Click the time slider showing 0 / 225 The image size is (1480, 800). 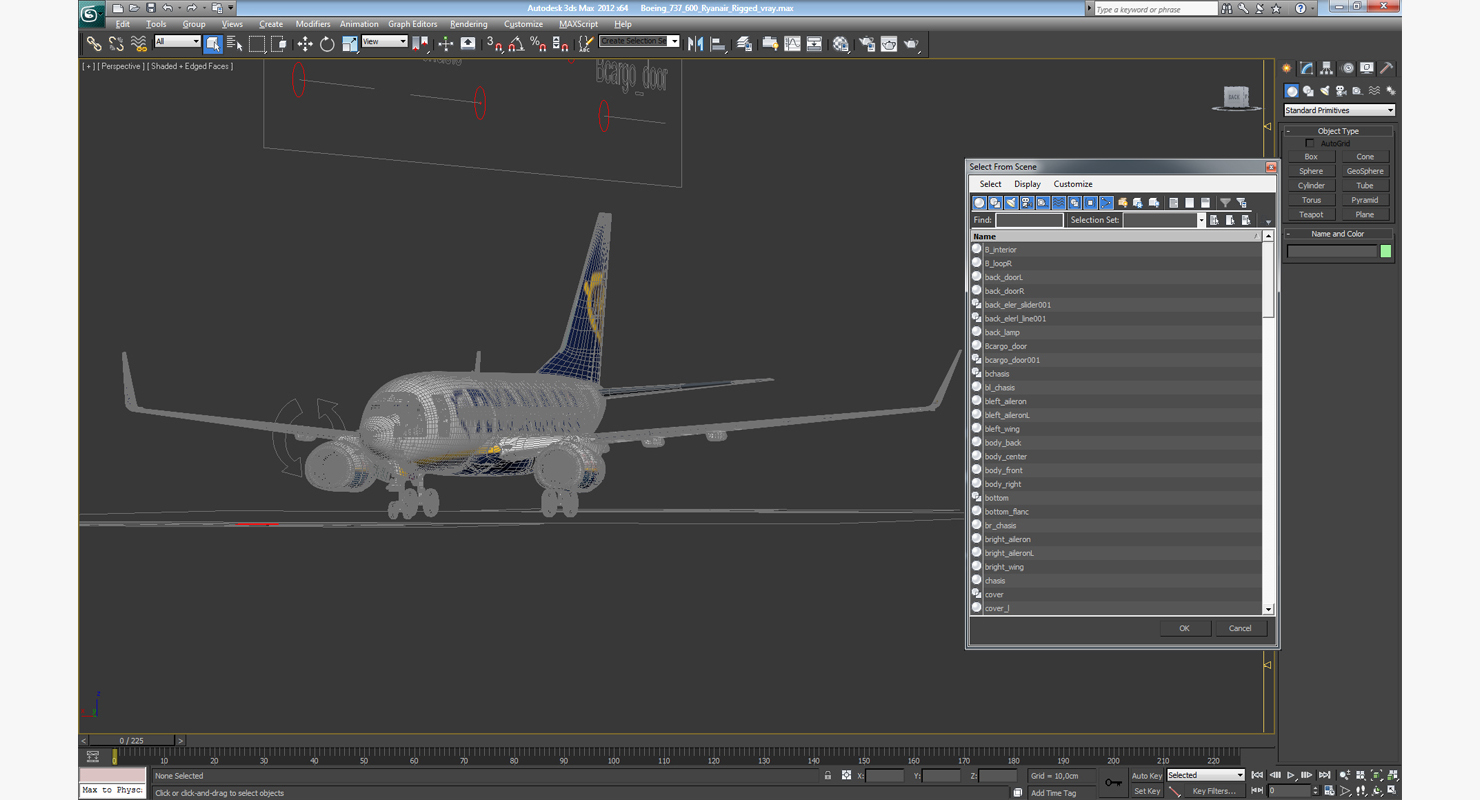131,741
